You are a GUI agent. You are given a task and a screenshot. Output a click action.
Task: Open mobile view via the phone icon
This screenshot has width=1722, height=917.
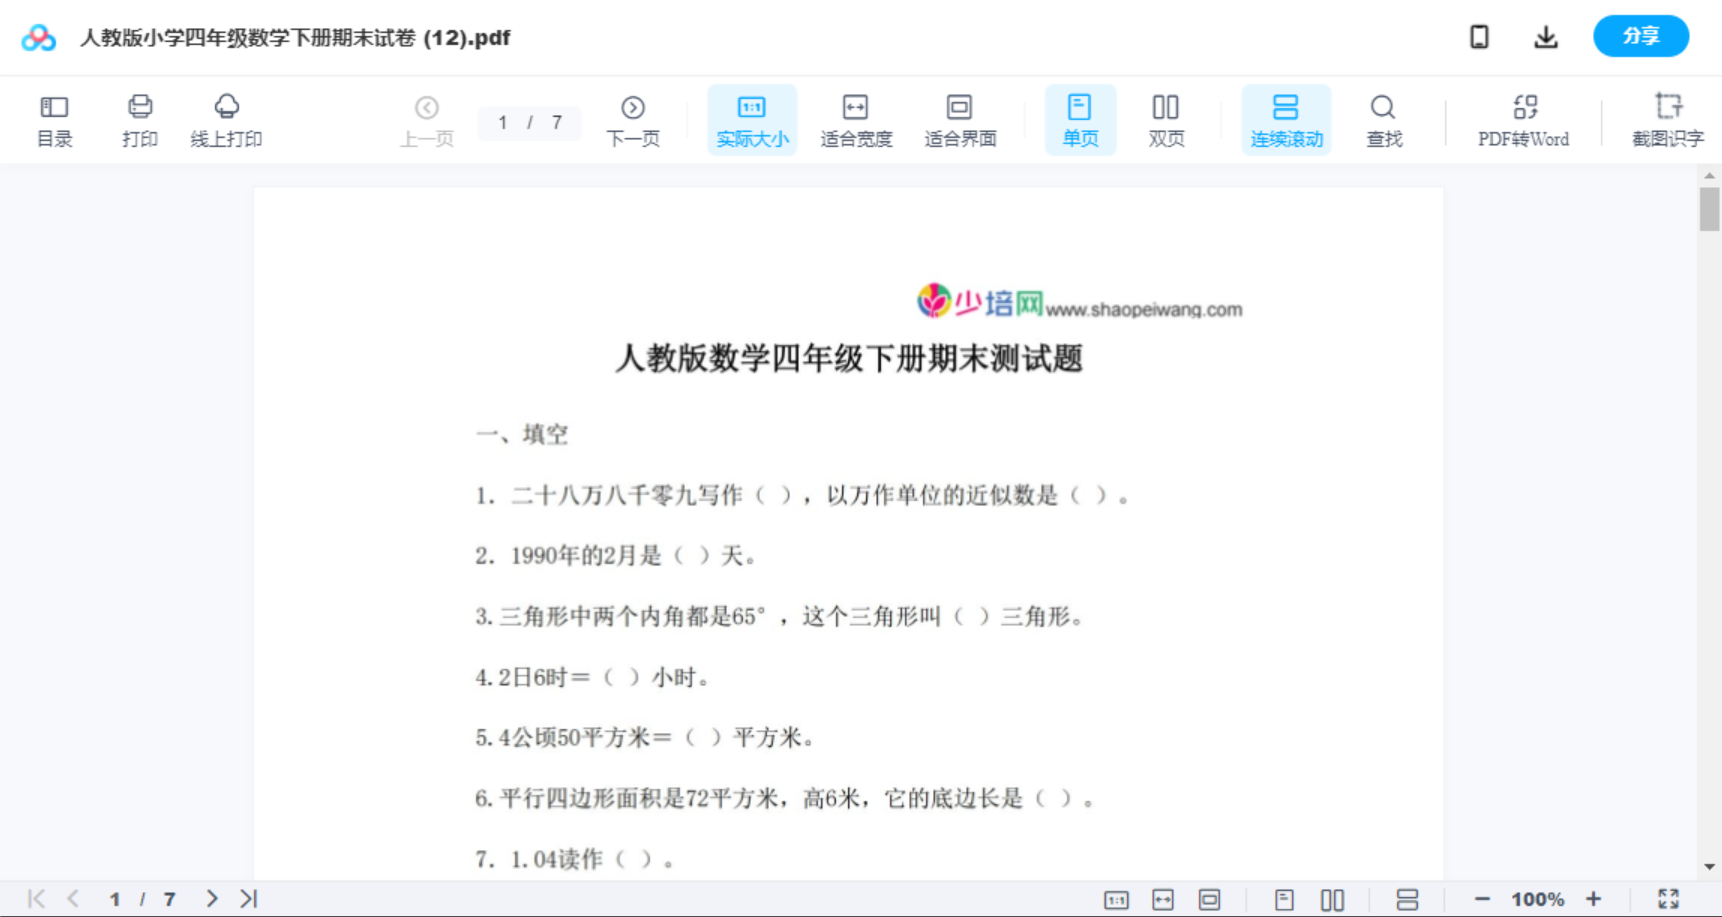pos(1479,36)
